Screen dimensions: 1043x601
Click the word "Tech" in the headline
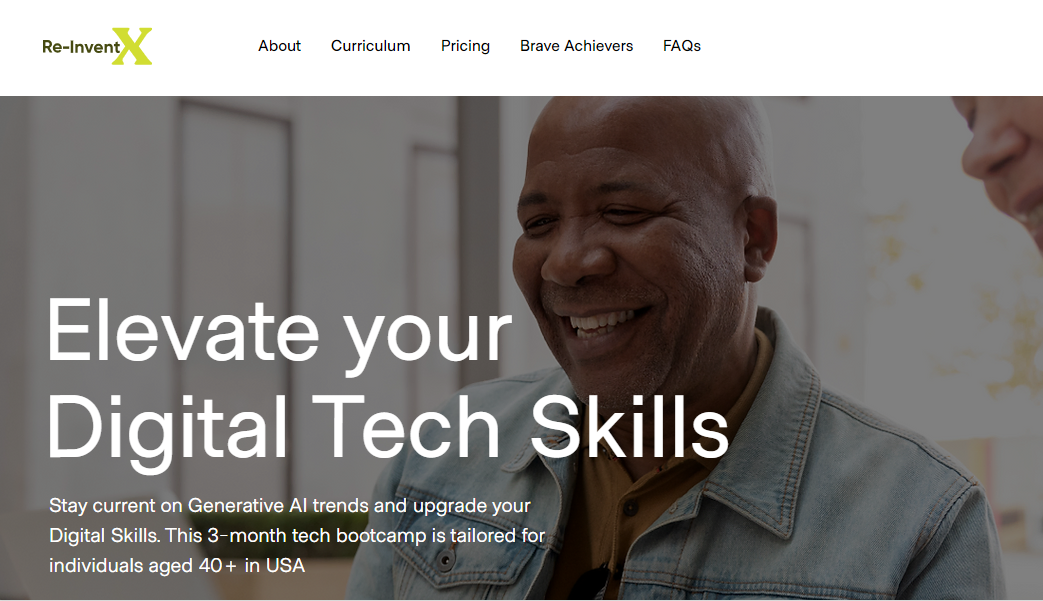(x=406, y=427)
